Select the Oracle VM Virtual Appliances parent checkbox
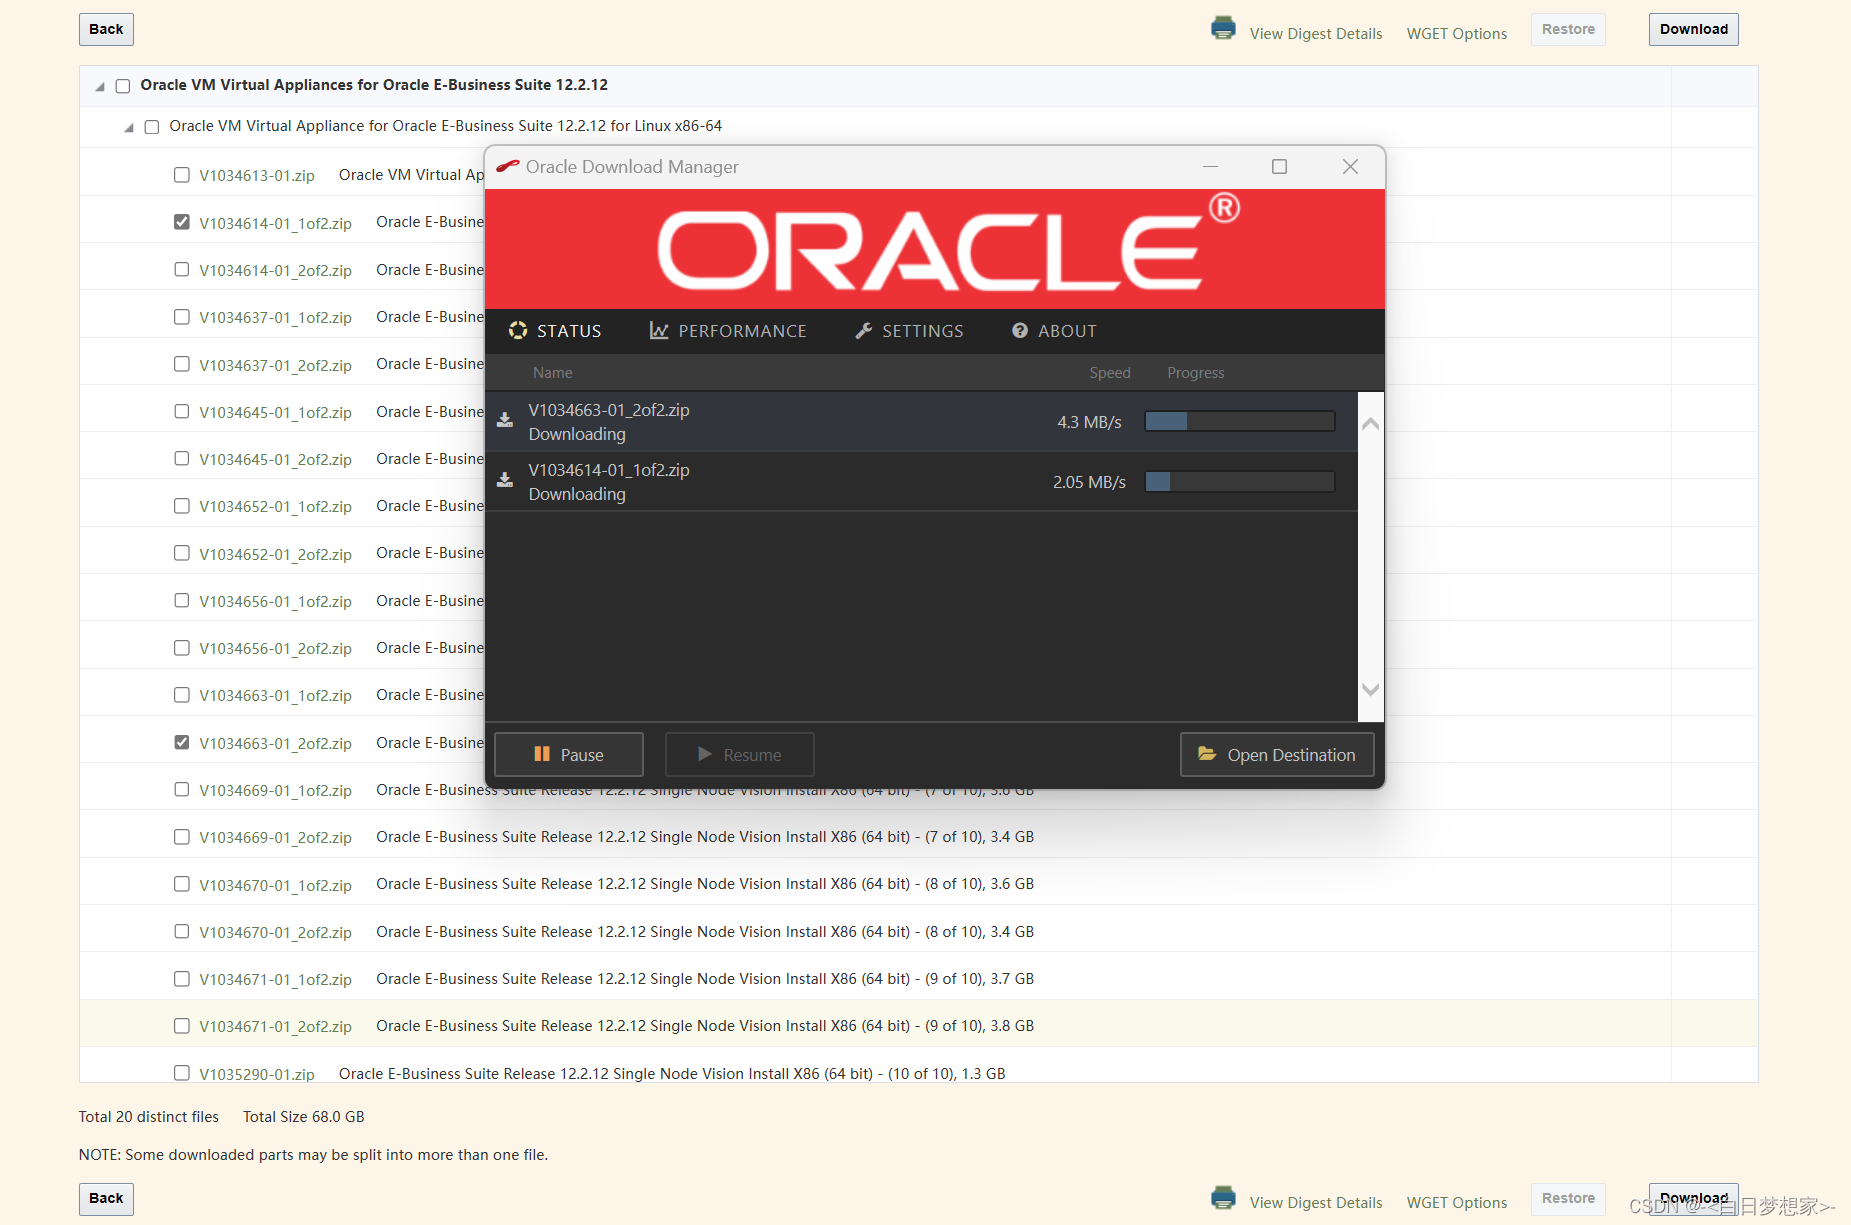1851x1225 pixels. 122,86
